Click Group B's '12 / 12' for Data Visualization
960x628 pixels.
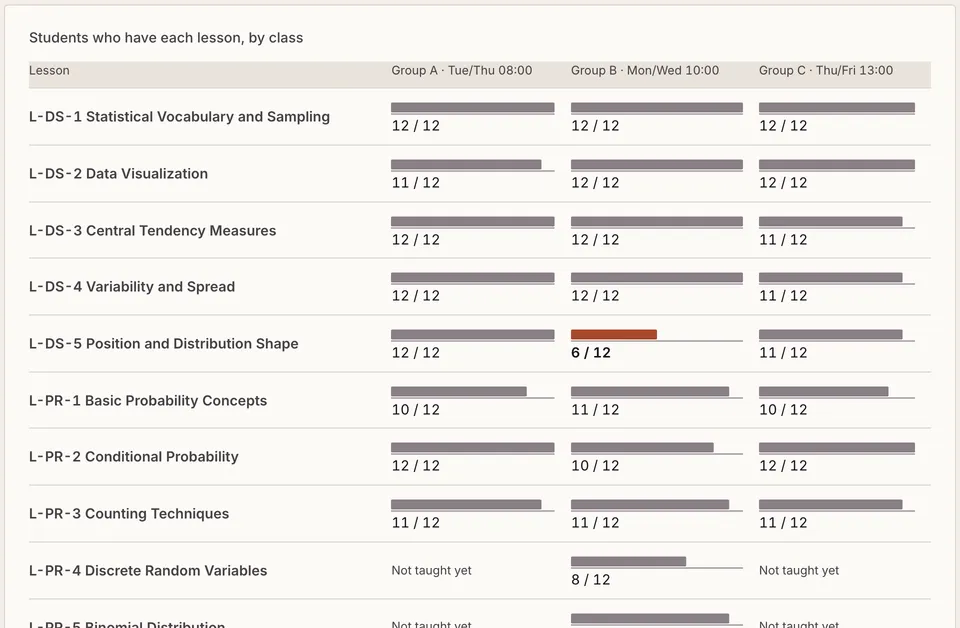[595, 182]
